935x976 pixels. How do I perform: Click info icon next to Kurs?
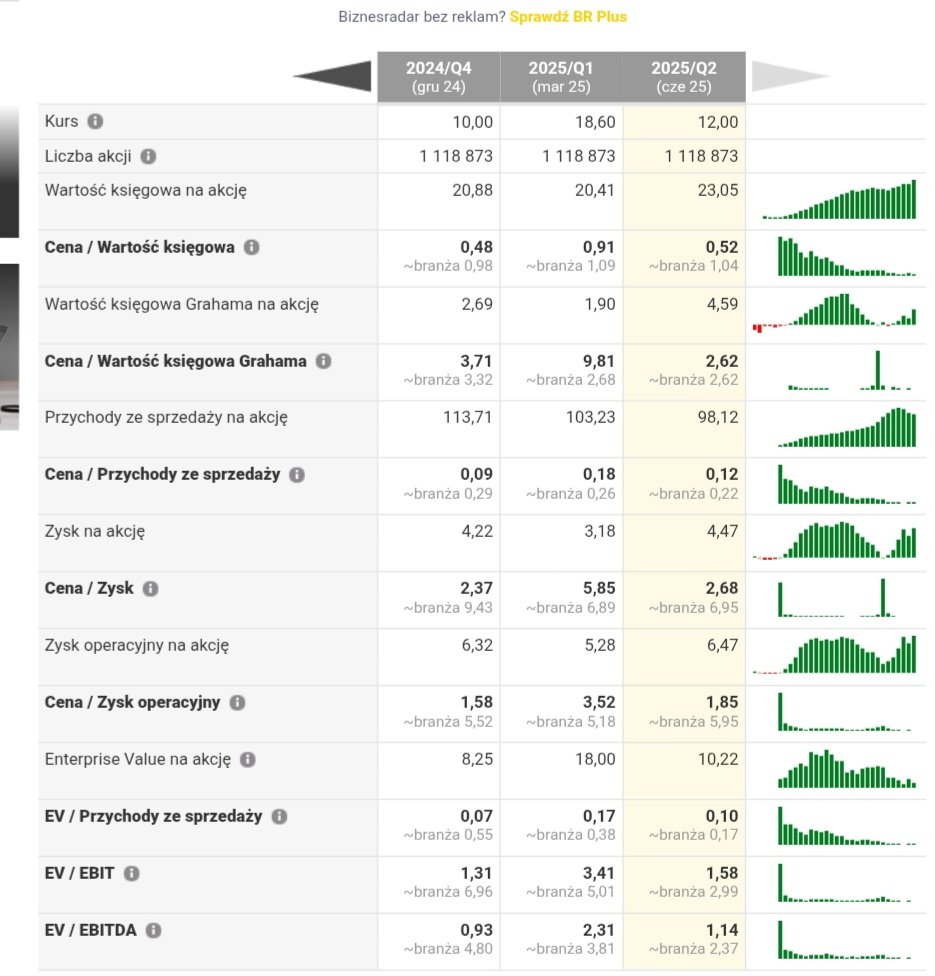tap(95, 121)
